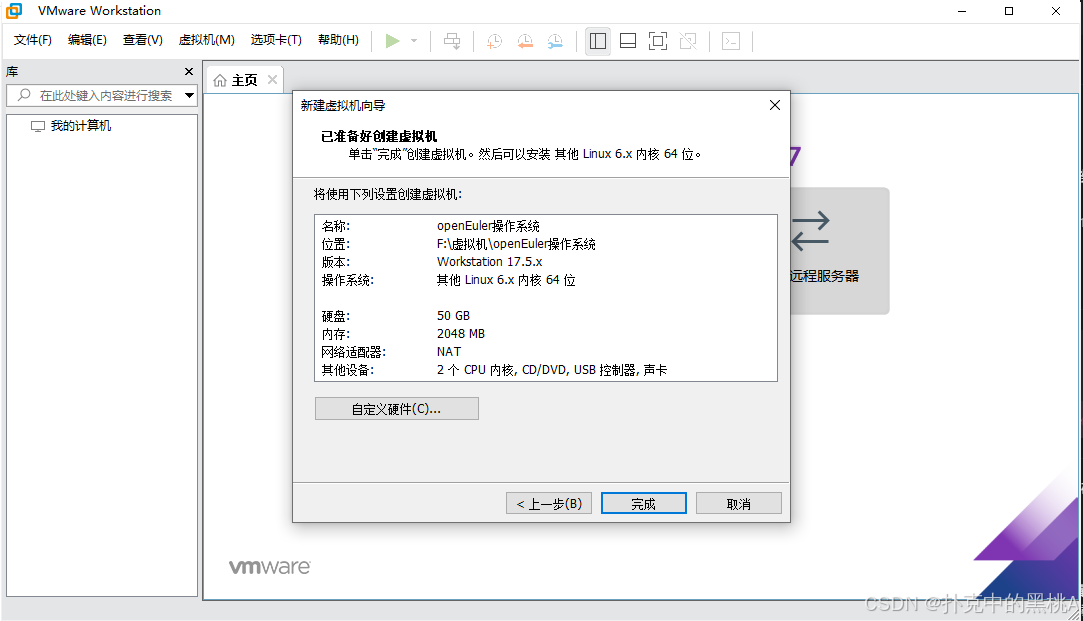
Task: Click the Full Screen mode icon
Action: pos(658,41)
